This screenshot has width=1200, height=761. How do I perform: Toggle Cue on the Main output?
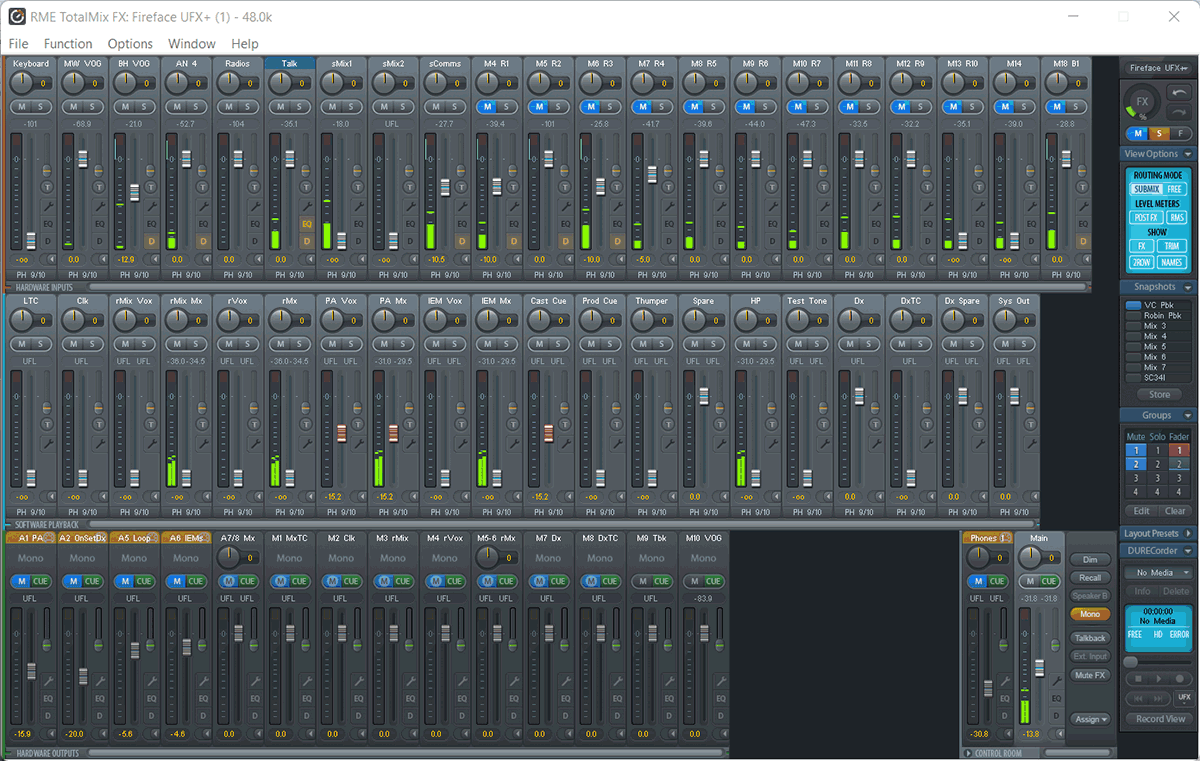pos(1049,581)
